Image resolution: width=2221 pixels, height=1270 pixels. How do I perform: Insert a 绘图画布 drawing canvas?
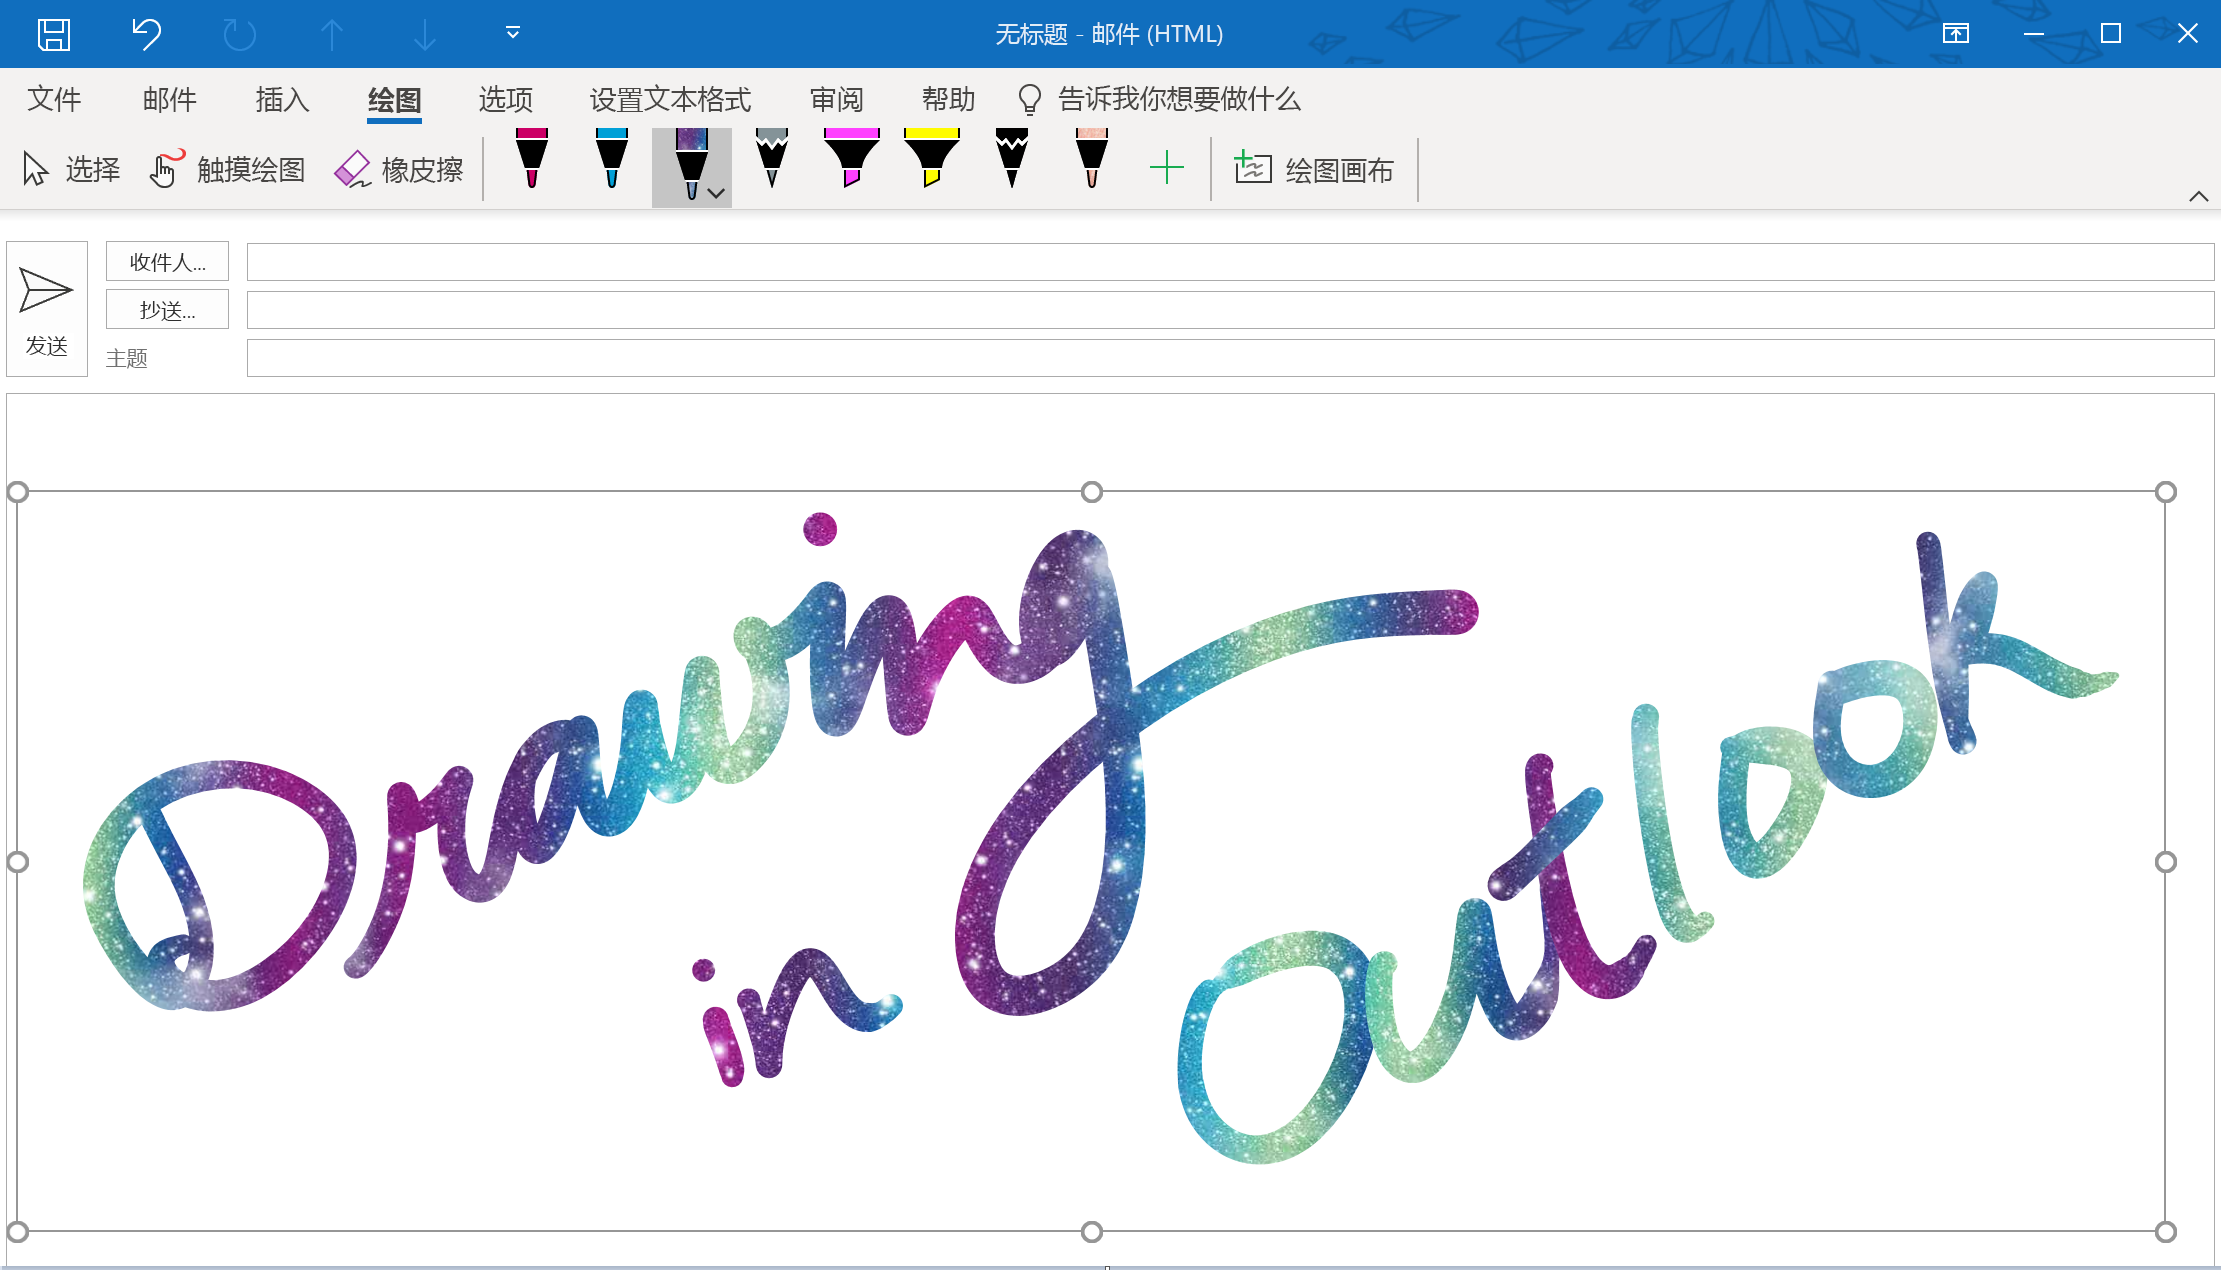(x=1314, y=169)
